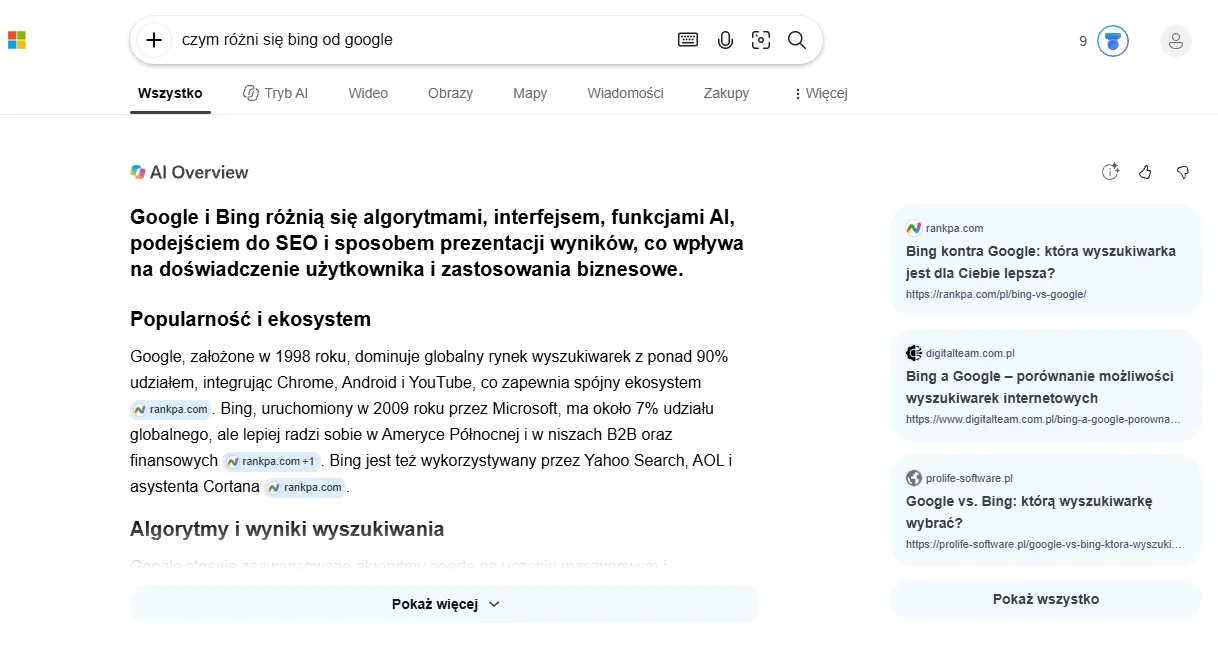Screen dimensions: 1218x648
Task: Open rankpa.com citation chip after Cortana
Action: click(305, 487)
